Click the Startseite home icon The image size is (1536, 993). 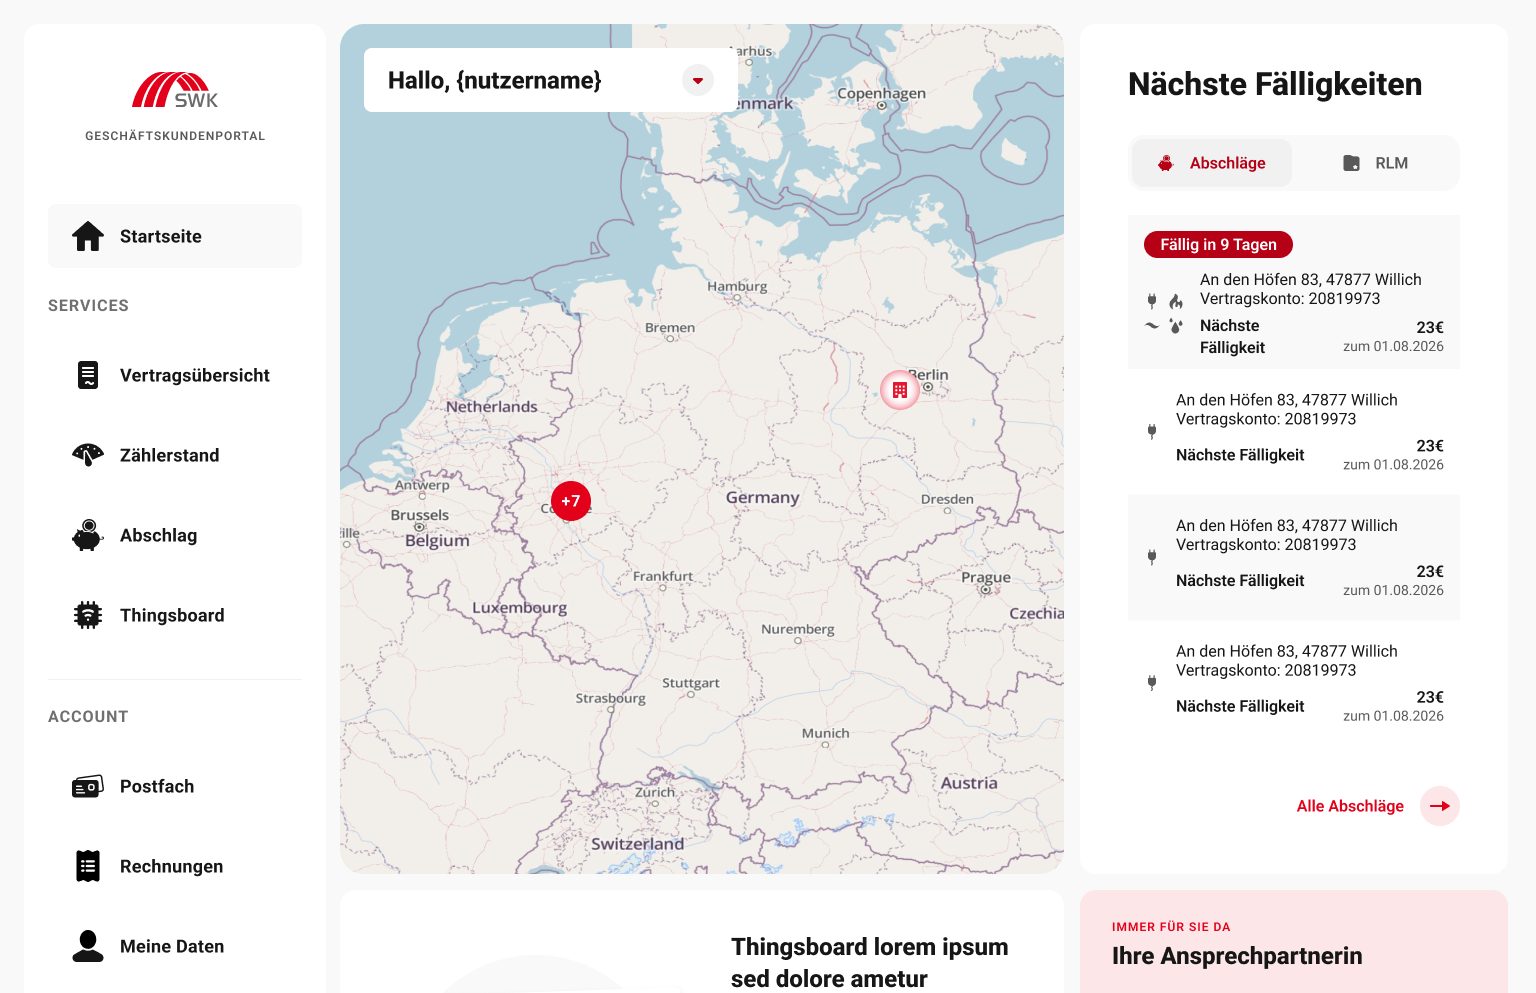pyautogui.click(x=88, y=236)
